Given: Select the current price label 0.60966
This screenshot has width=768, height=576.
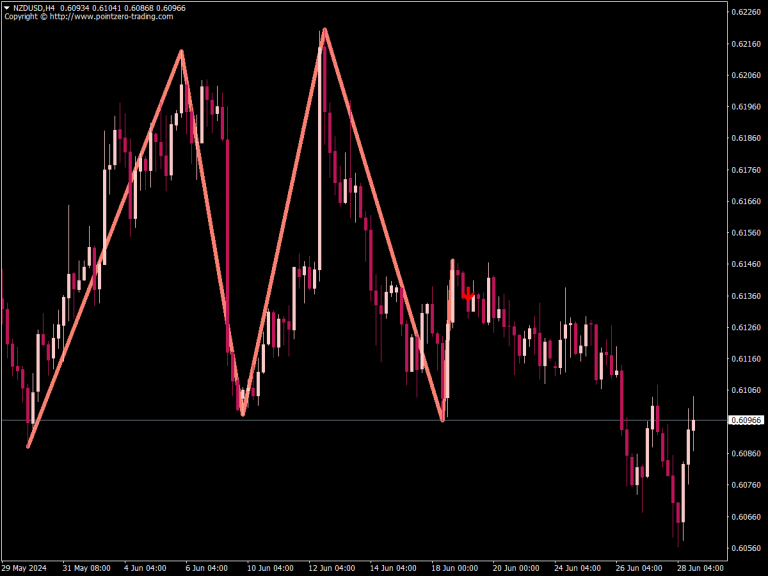Looking at the screenshot, I should pyautogui.click(x=746, y=420).
